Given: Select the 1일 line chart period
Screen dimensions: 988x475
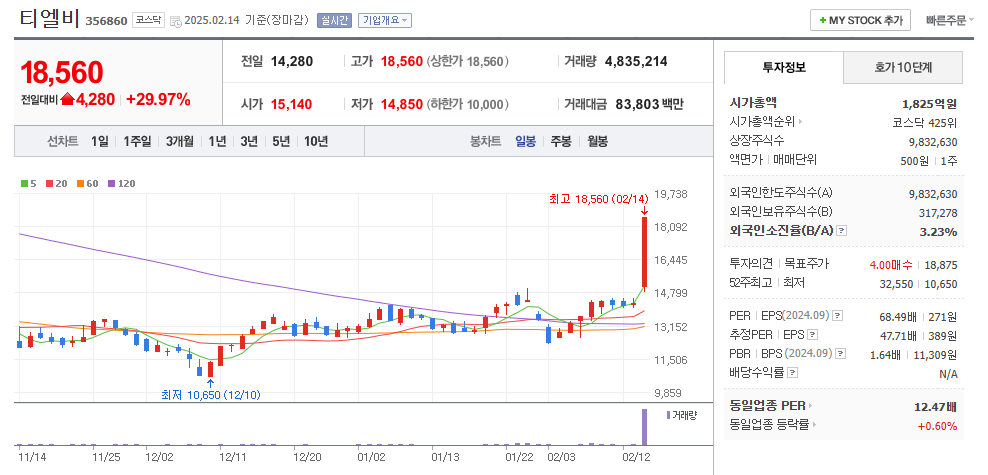Looking at the screenshot, I should (100, 141).
